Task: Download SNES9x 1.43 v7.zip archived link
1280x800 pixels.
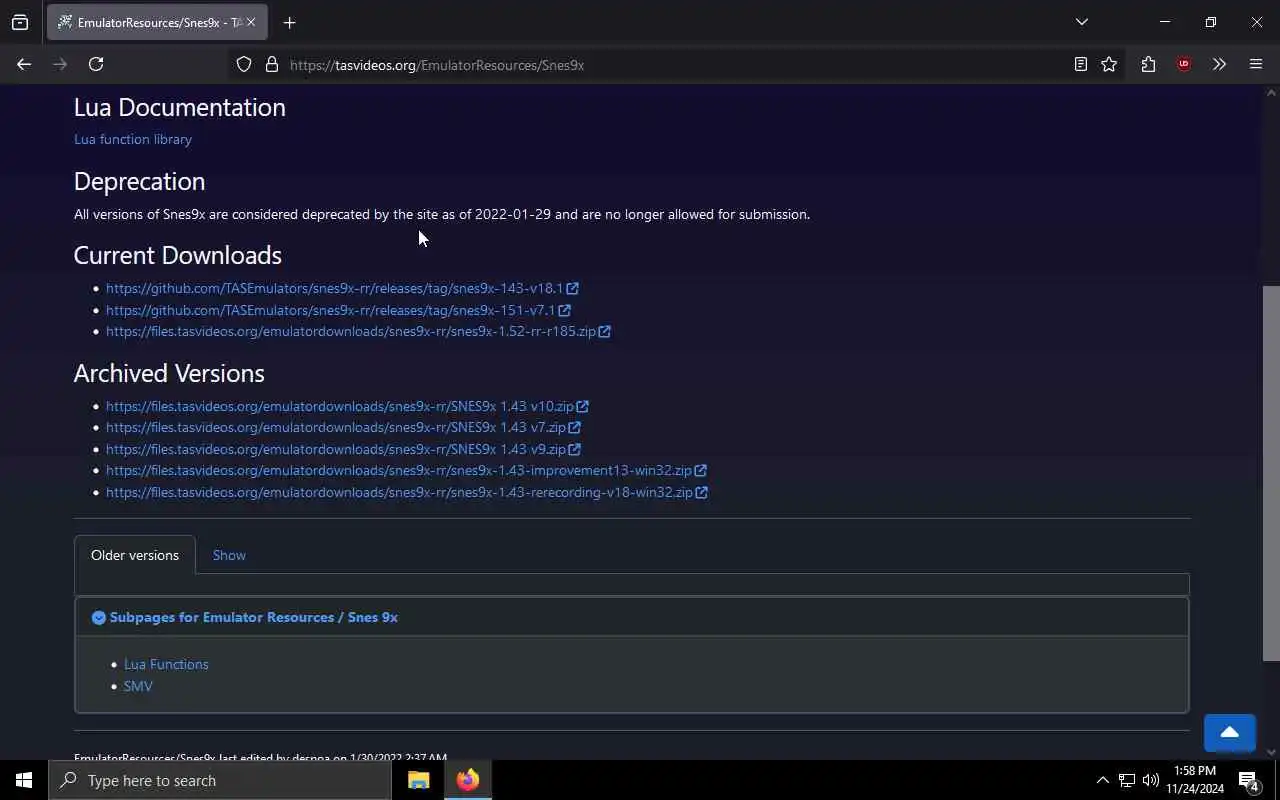Action: [x=336, y=427]
